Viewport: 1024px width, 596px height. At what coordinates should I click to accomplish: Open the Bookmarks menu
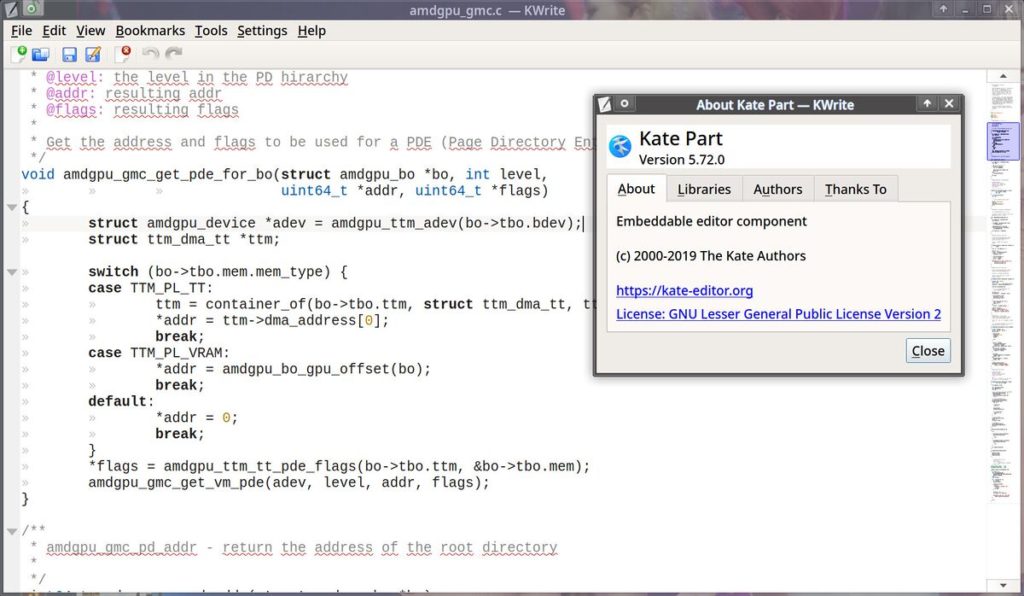point(149,31)
